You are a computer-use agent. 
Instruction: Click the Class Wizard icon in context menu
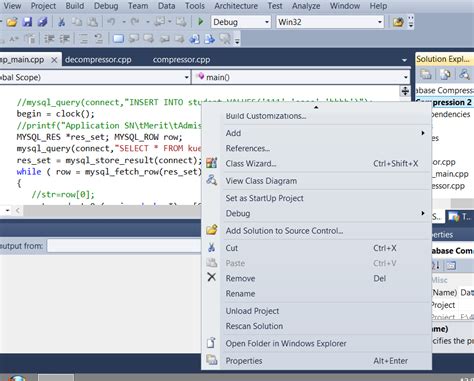click(x=212, y=163)
